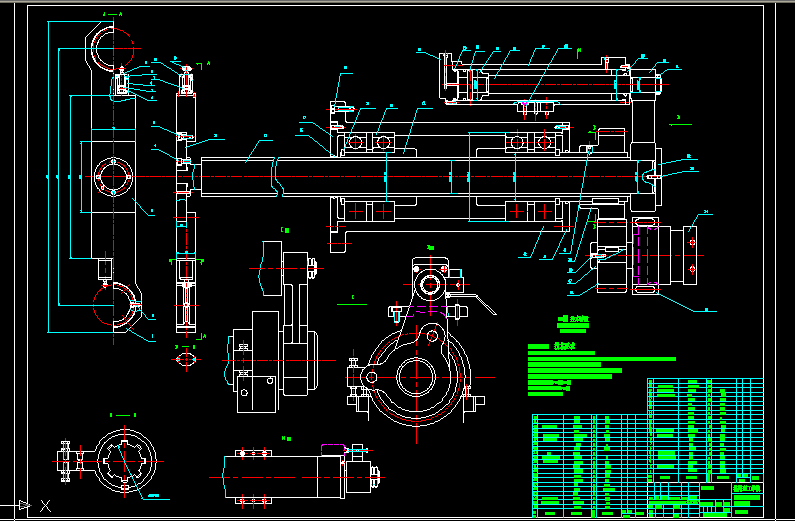Click the UCS X-axis icon

pyautogui.click(x=25, y=506)
